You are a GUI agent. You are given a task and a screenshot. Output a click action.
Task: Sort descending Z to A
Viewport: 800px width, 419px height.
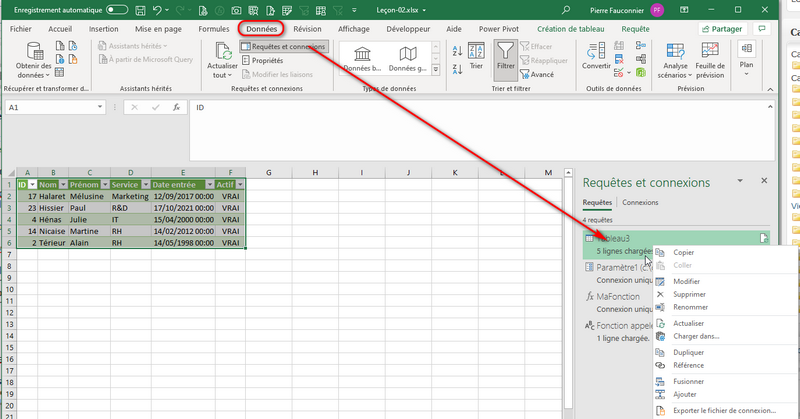pyautogui.click(x=457, y=68)
